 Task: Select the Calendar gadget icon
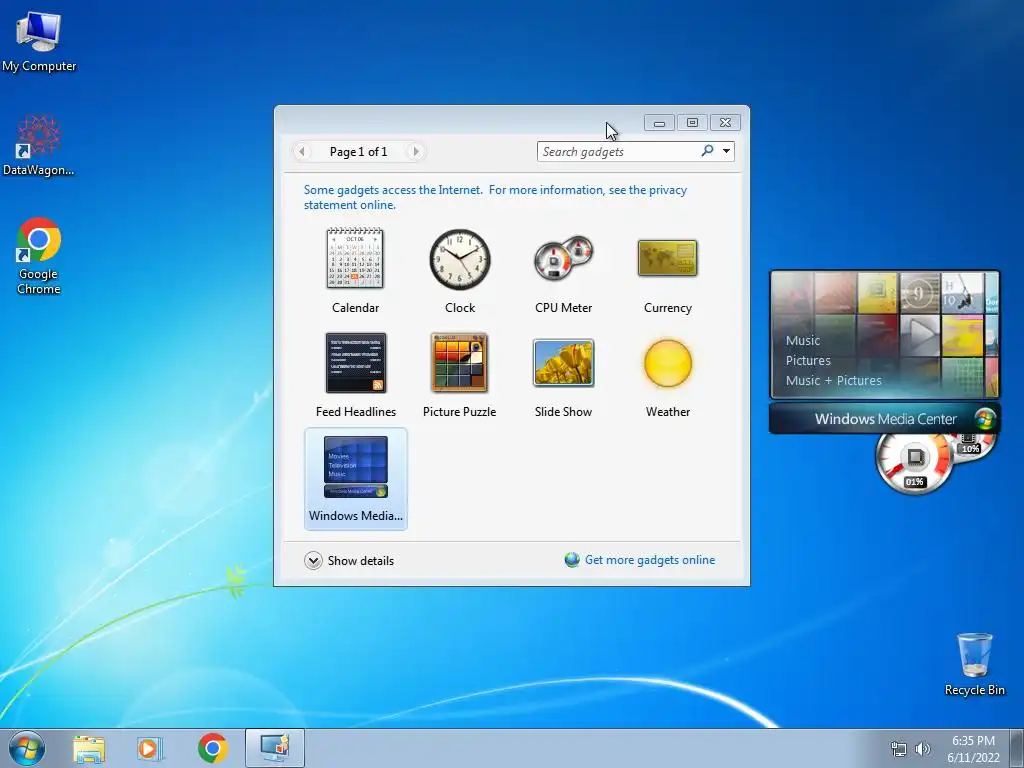(x=355, y=259)
